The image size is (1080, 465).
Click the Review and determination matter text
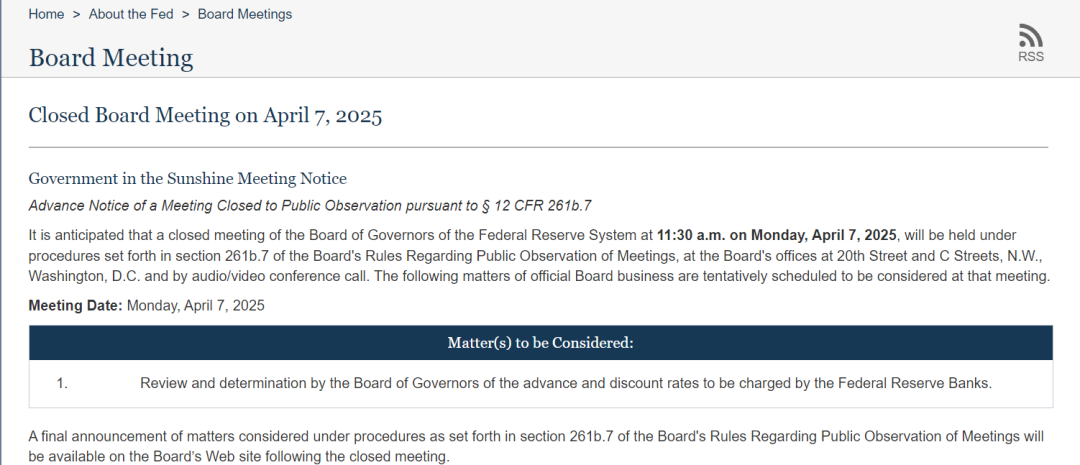tap(565, 383)
